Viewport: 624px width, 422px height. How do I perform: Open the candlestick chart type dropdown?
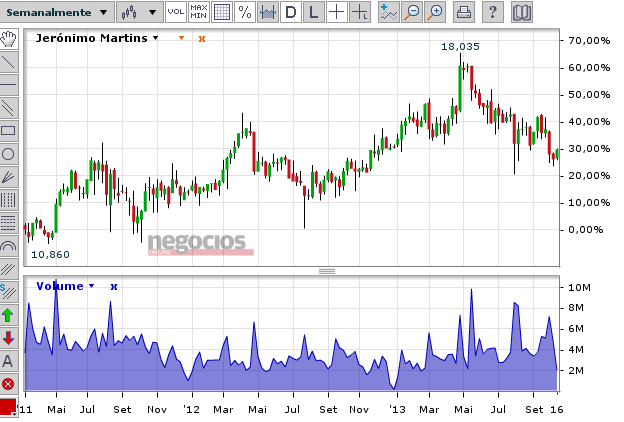coord(140,12)
